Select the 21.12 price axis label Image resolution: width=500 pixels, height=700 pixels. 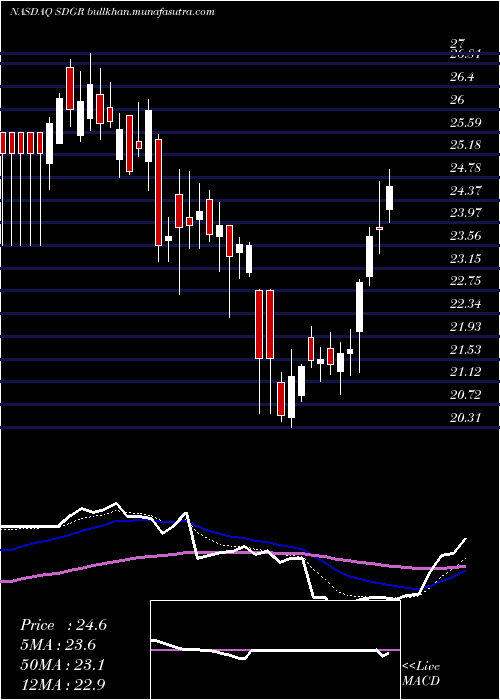pyautogui.click(x=465, y=372)
